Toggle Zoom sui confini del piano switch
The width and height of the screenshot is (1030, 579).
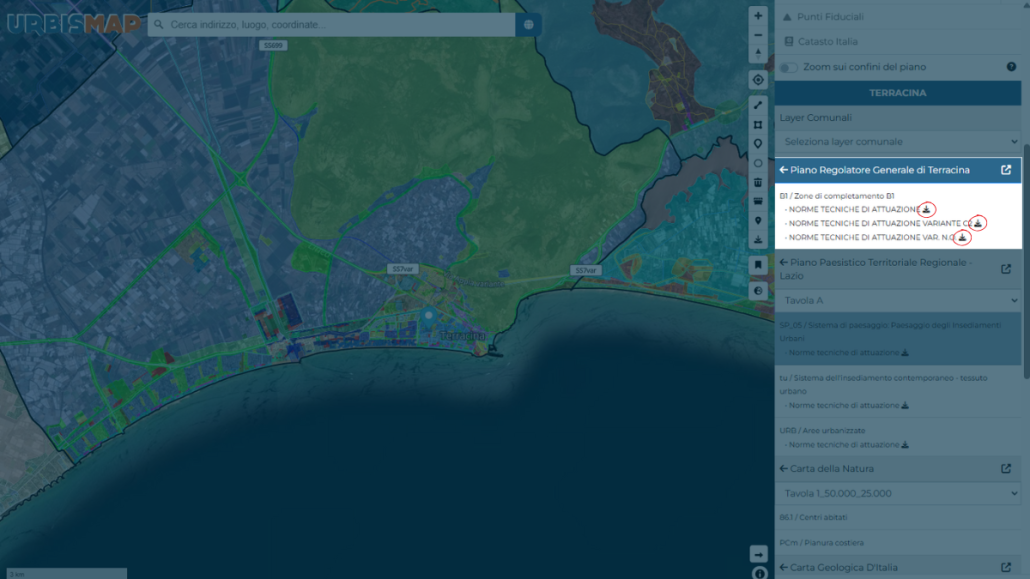(788, 68)
